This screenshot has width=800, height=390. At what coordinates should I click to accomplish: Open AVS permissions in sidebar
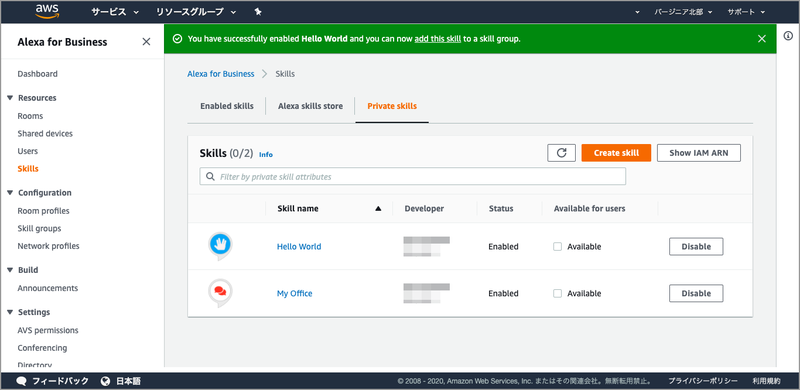tap(48, 330)
